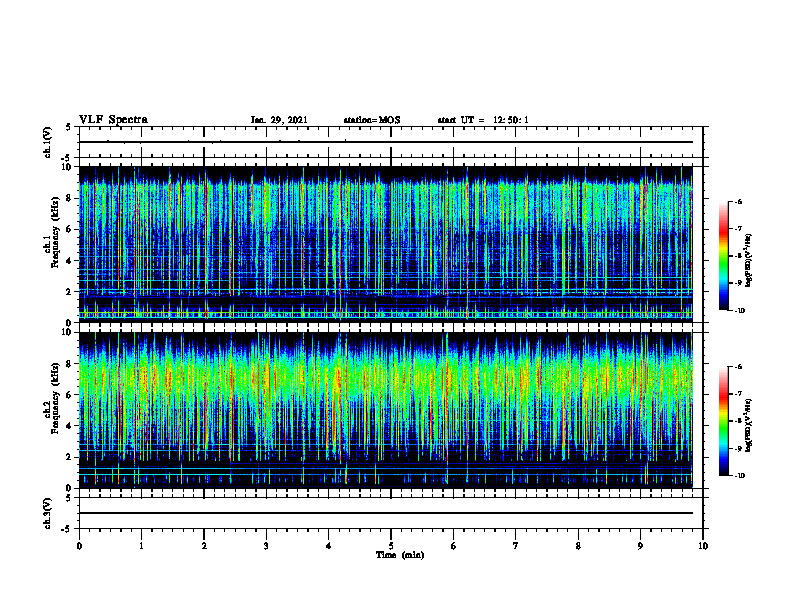Click time axis tick label "0"
Screen dimensions: 792x612
[x=79, y=546]
